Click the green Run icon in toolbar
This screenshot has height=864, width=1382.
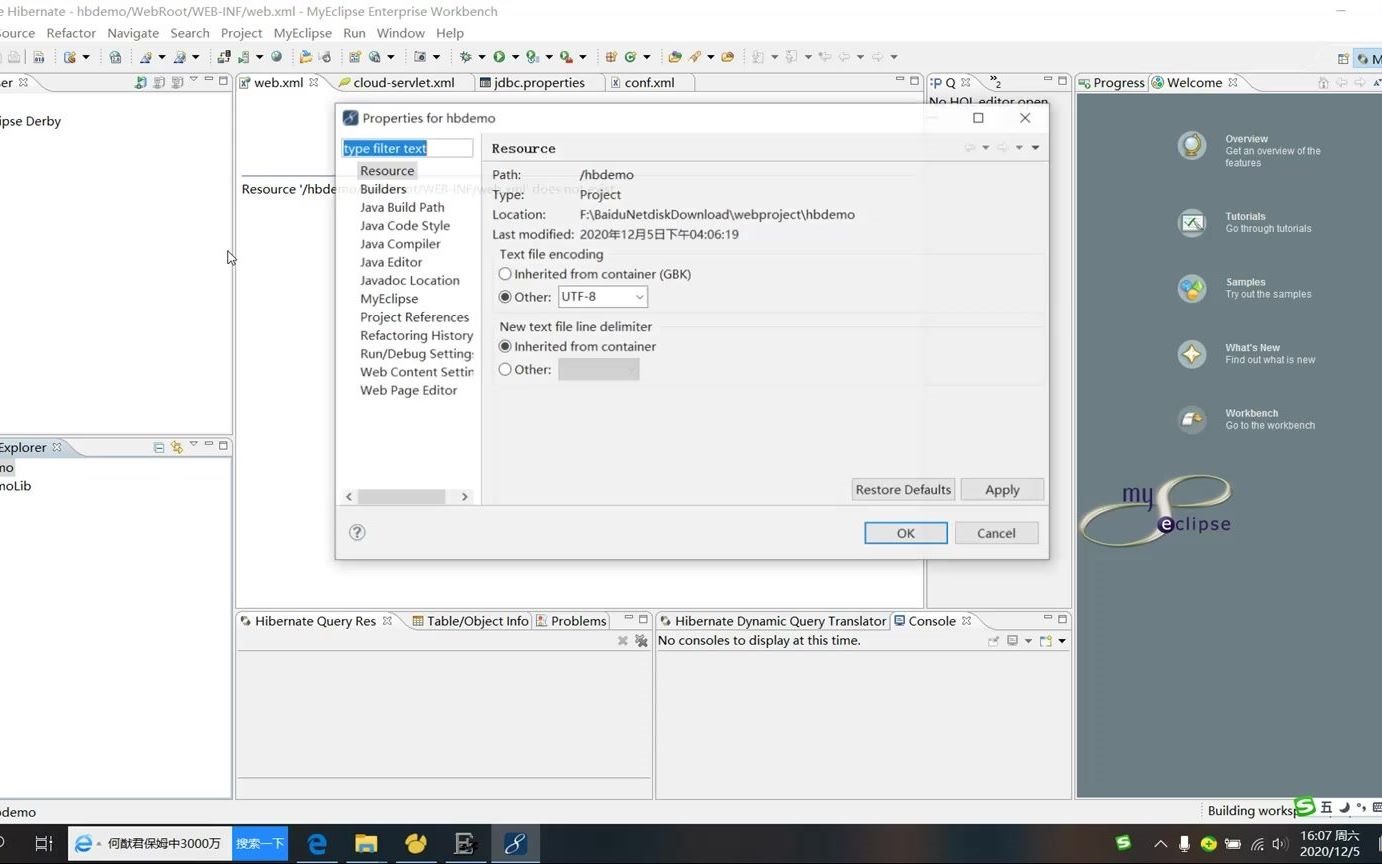click(499, 57)
